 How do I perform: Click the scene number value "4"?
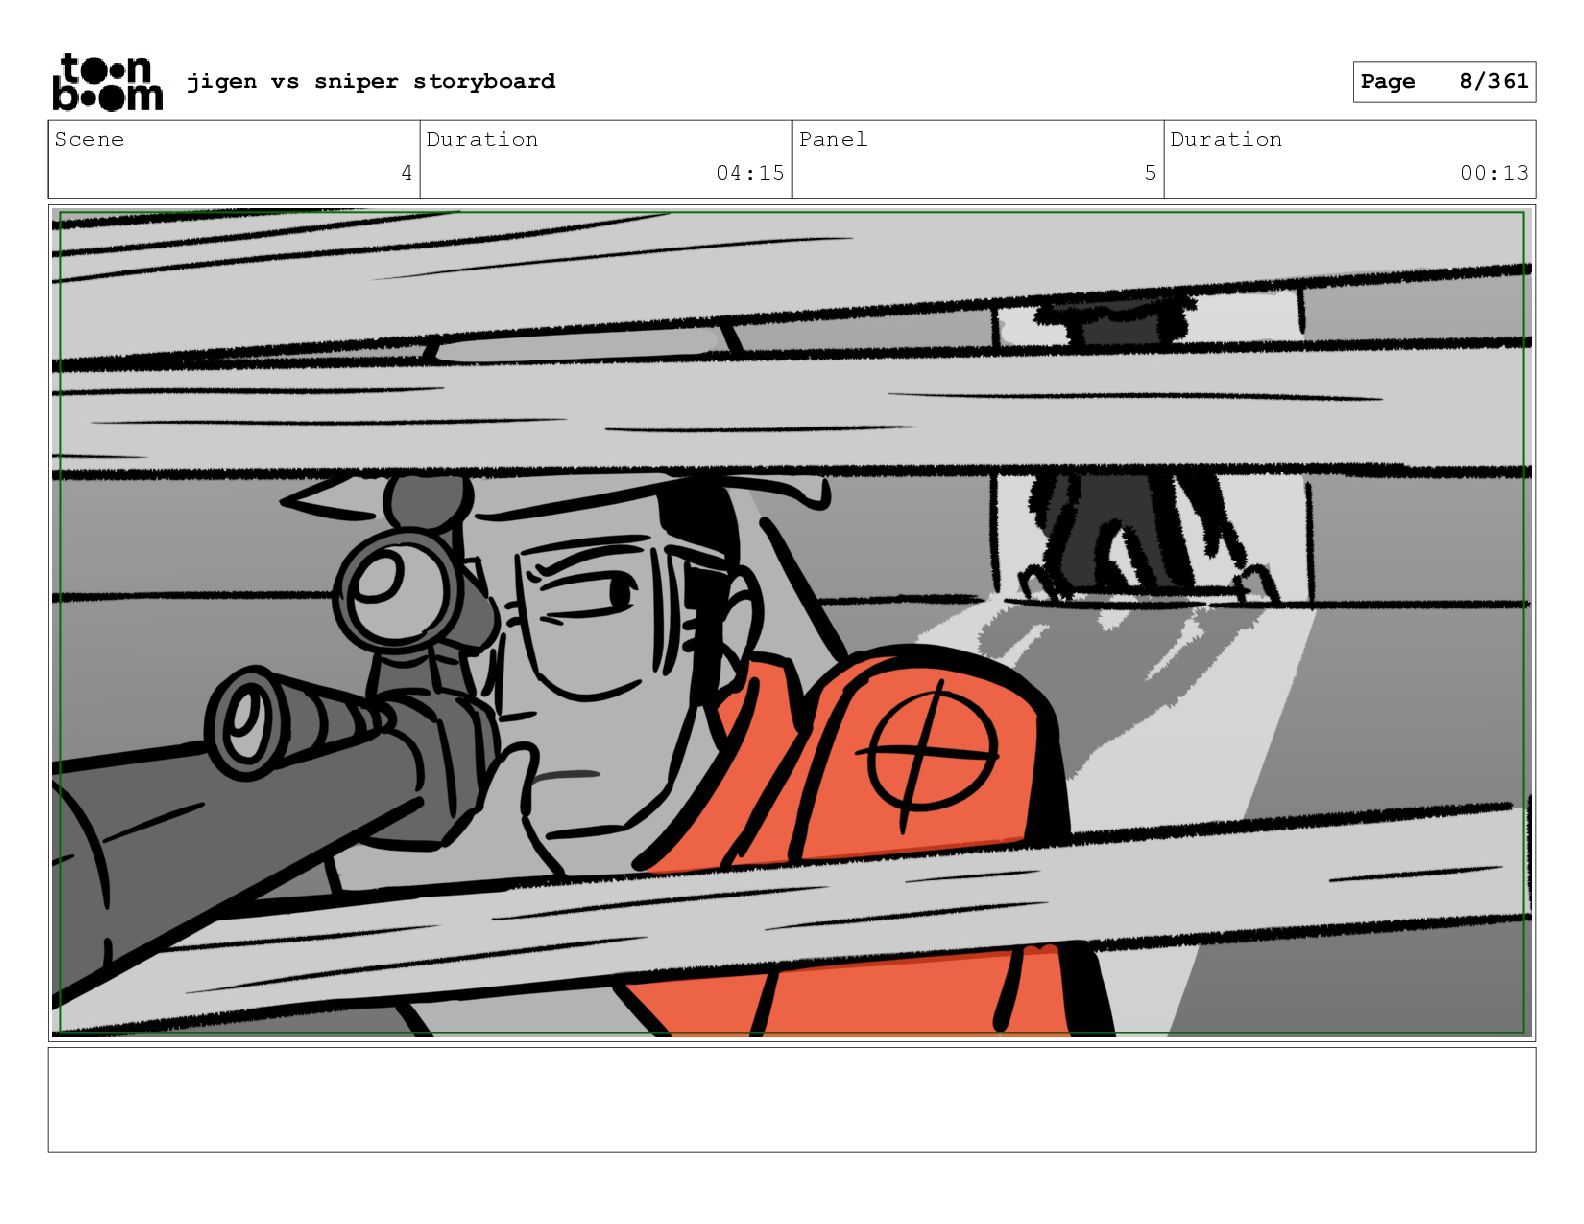406,173
